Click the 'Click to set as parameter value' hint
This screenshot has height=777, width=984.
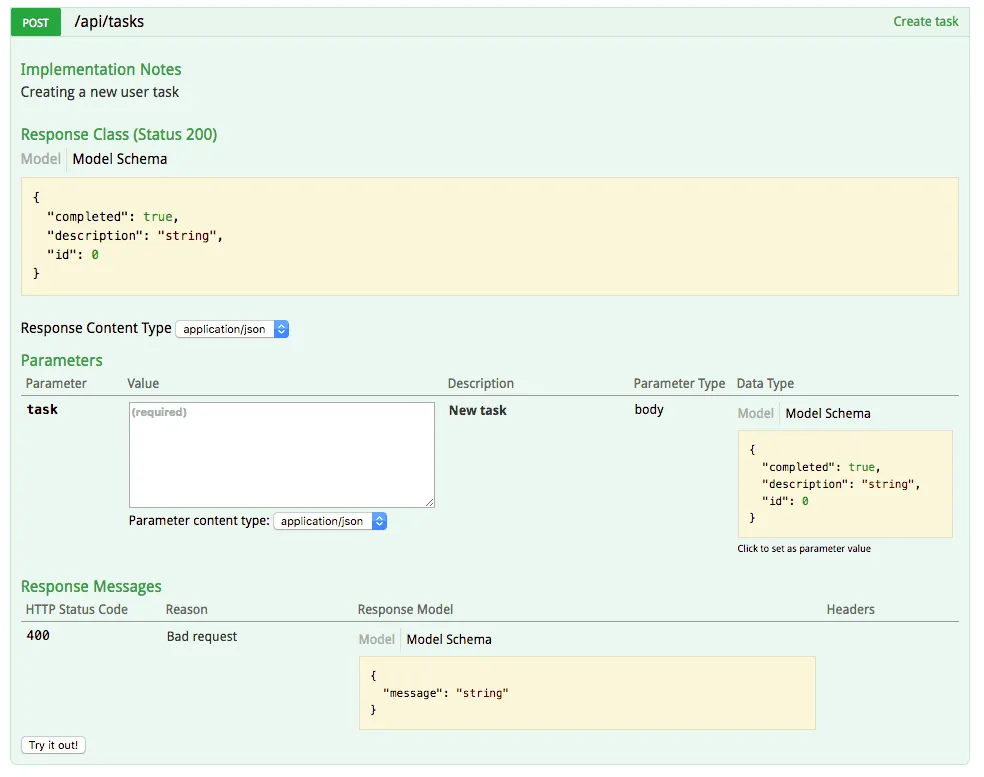804,549
